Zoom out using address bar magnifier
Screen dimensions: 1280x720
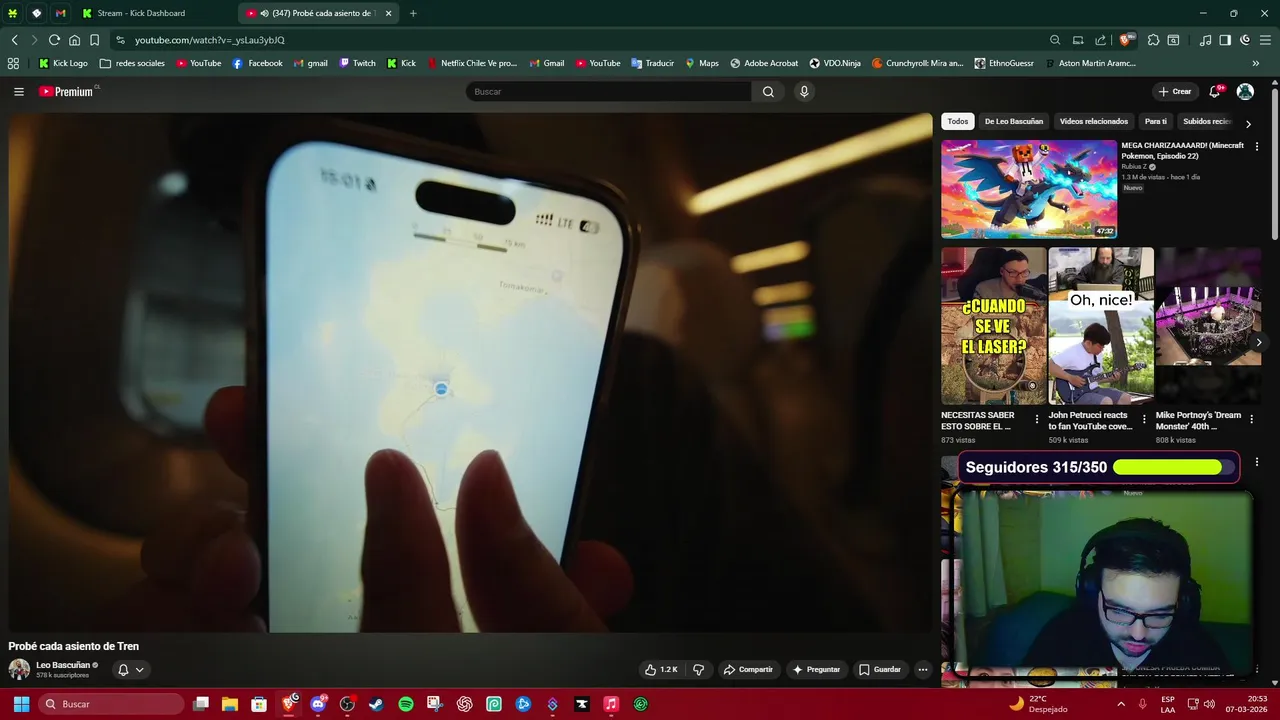pyautogui.click(x=1055, y=40)
